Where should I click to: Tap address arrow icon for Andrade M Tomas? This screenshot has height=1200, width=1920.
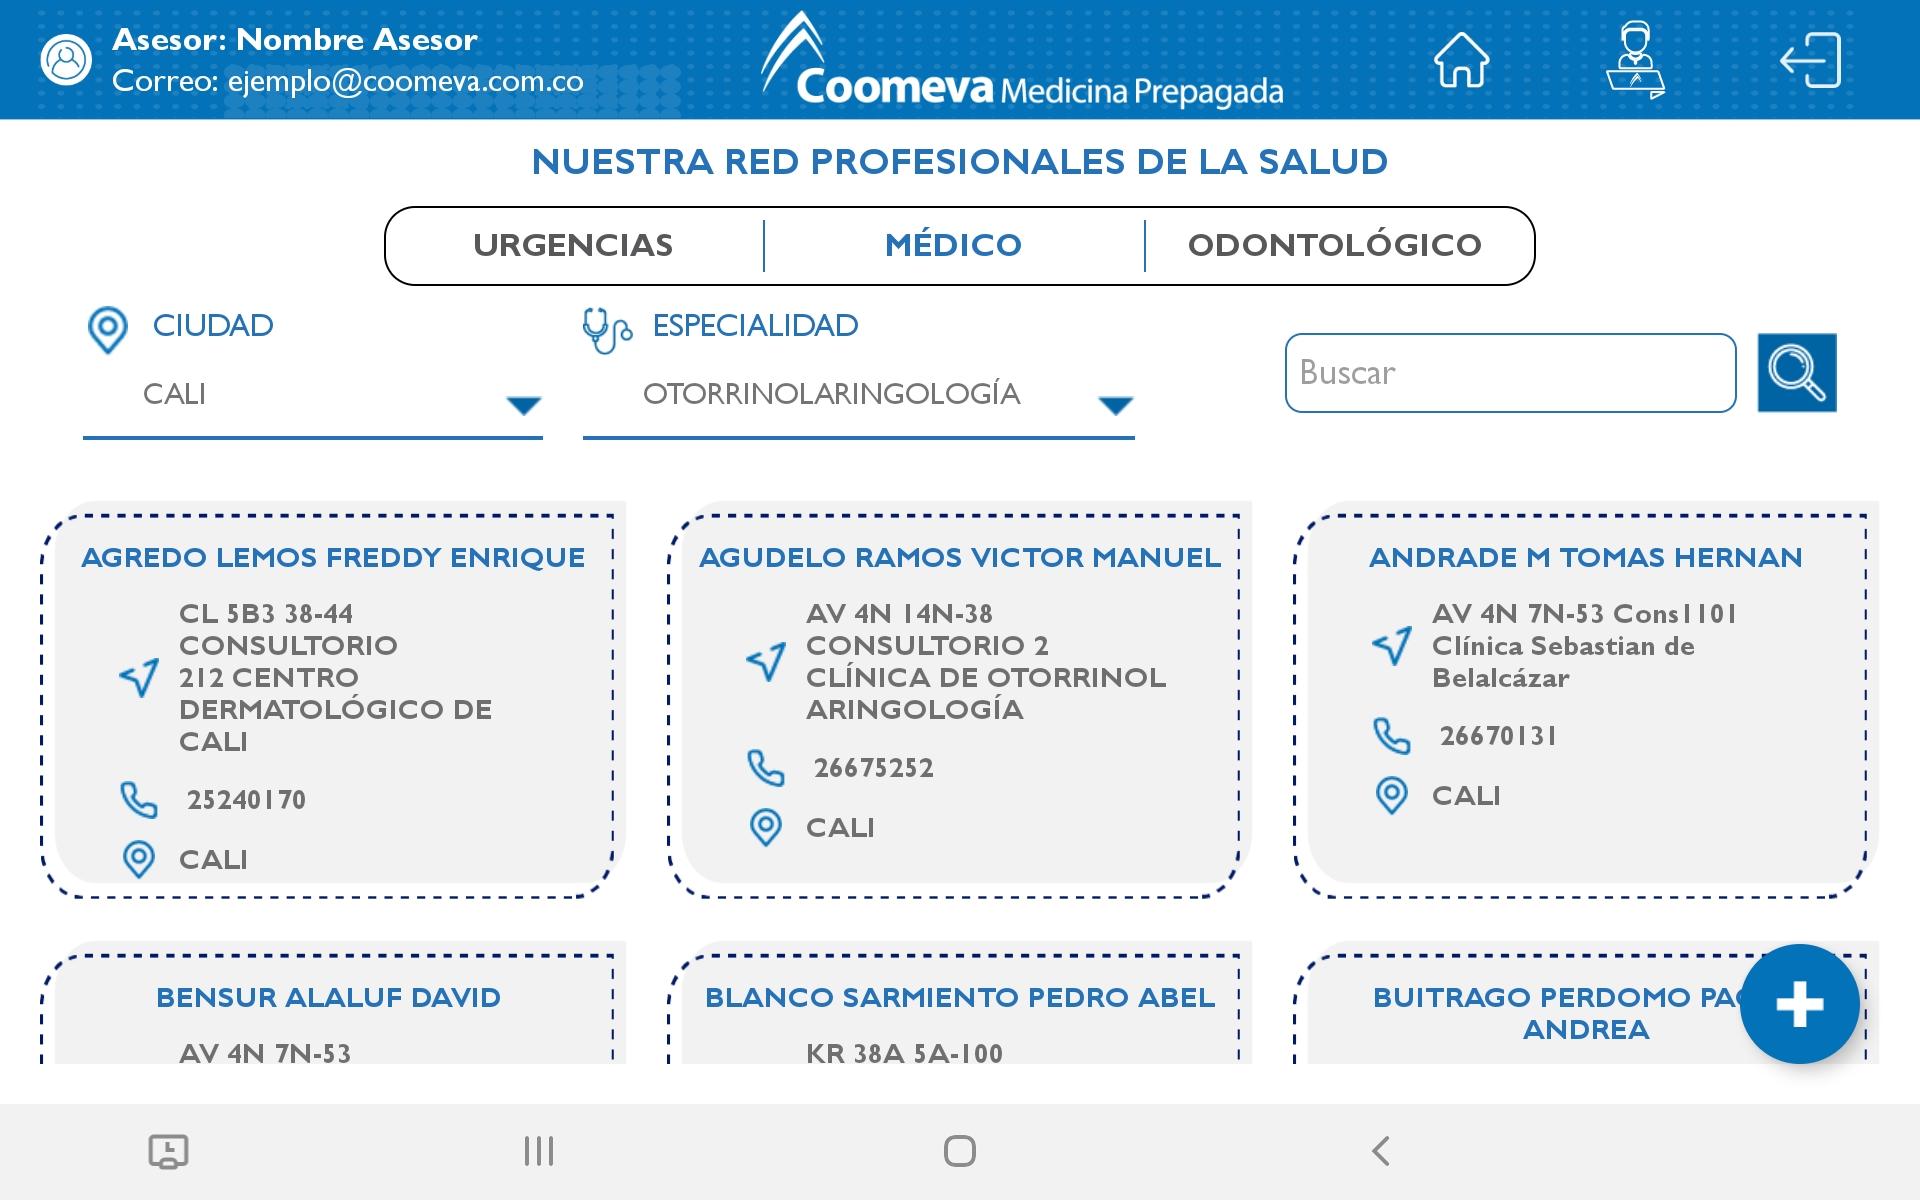[1392, 645]
